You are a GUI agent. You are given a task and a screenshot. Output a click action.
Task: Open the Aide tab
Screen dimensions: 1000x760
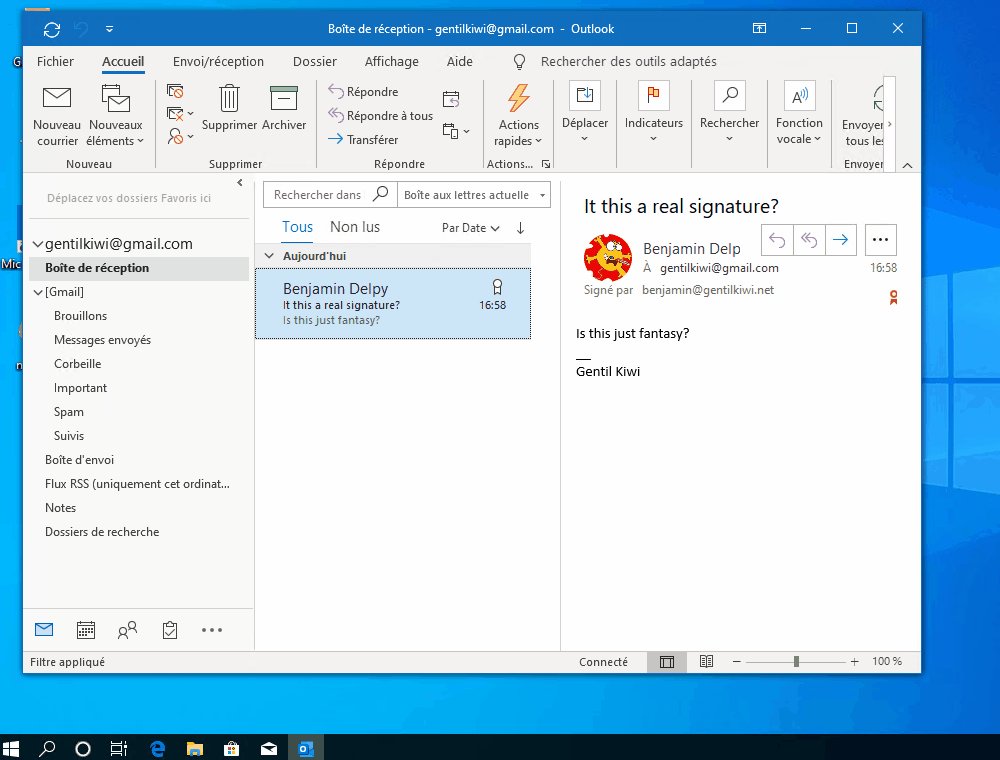(459, 61)
